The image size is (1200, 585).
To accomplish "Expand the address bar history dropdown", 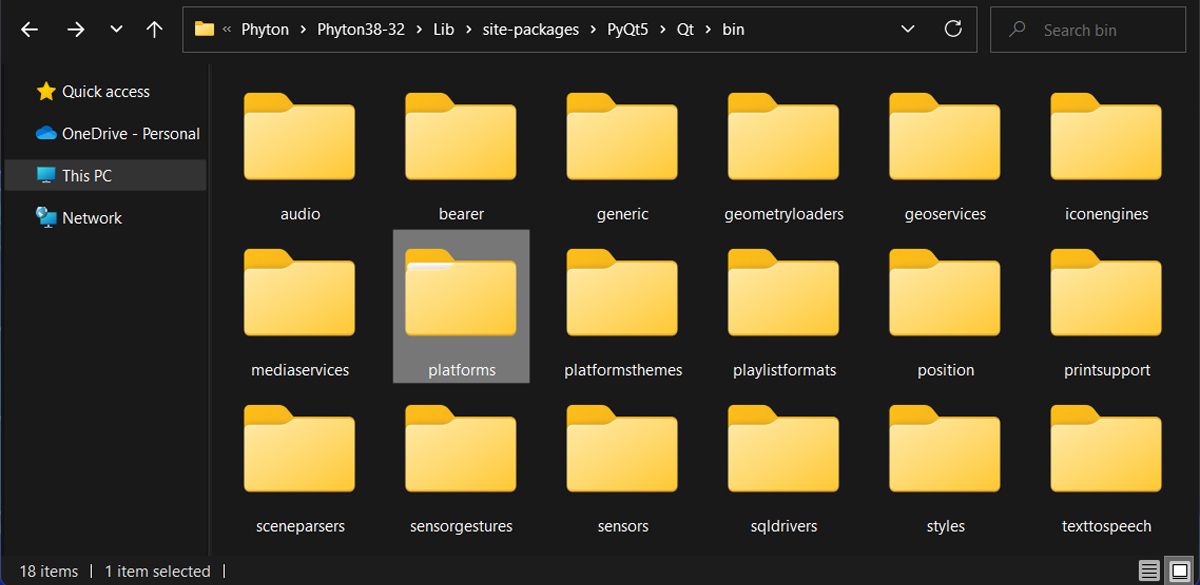I will [x=908, y=29].
